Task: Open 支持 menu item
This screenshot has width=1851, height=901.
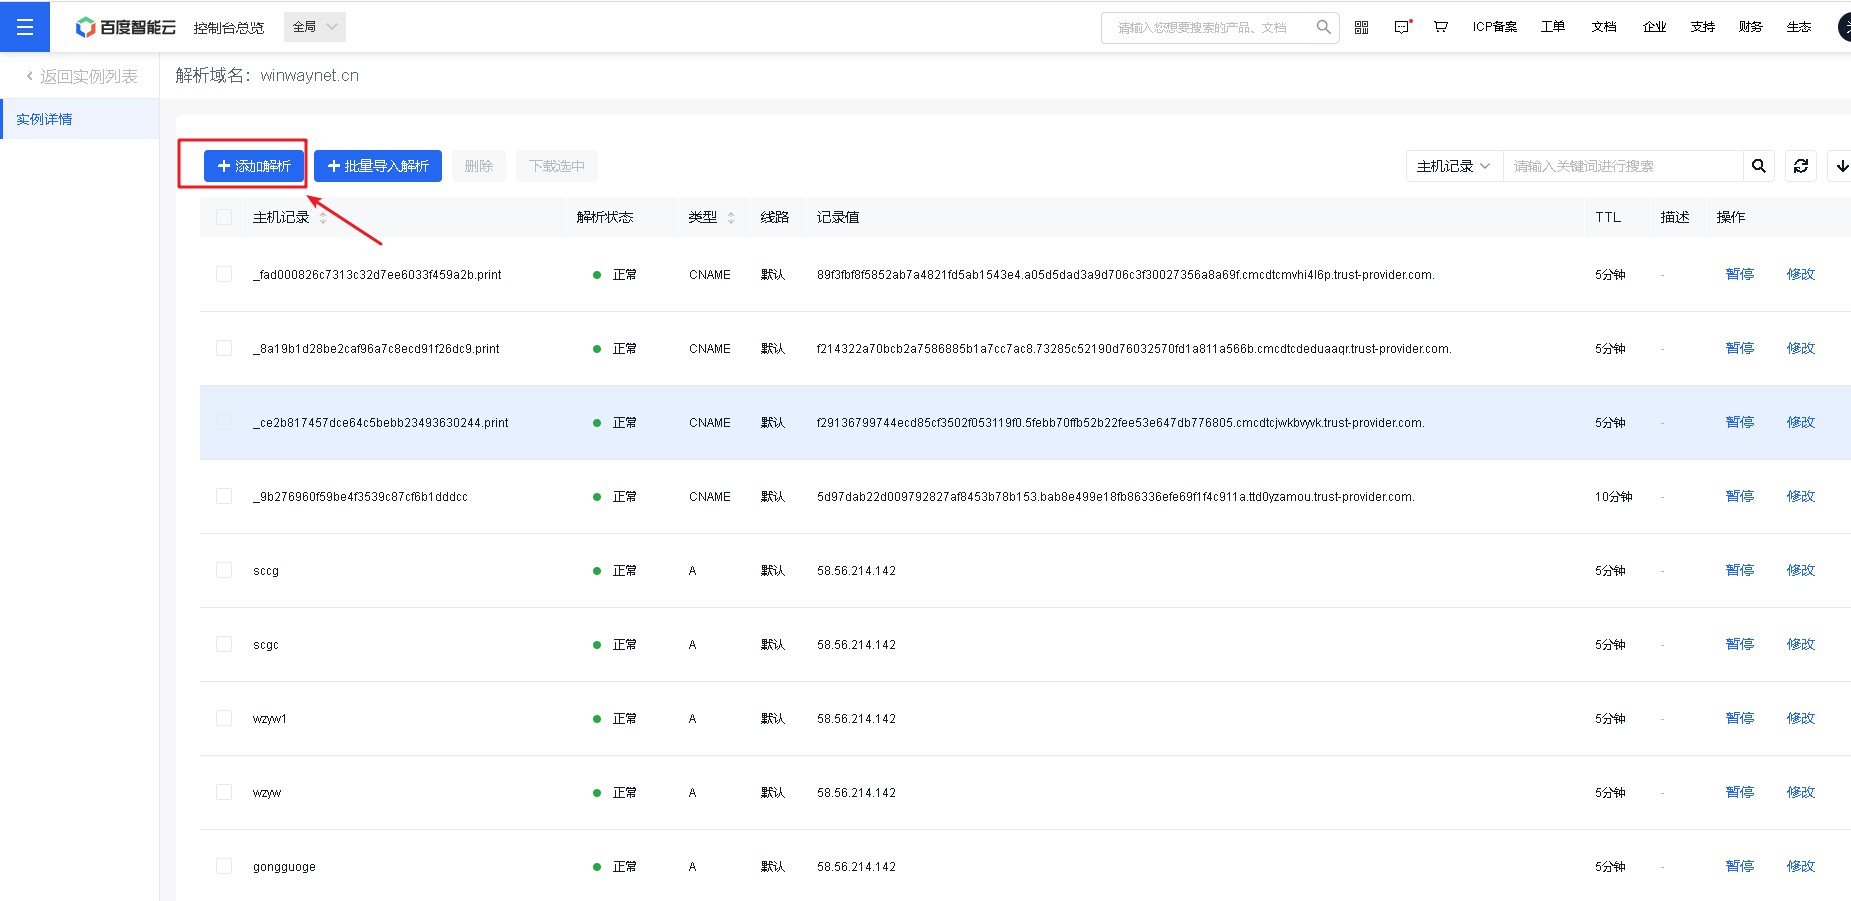Action: tap(1703, 27)
